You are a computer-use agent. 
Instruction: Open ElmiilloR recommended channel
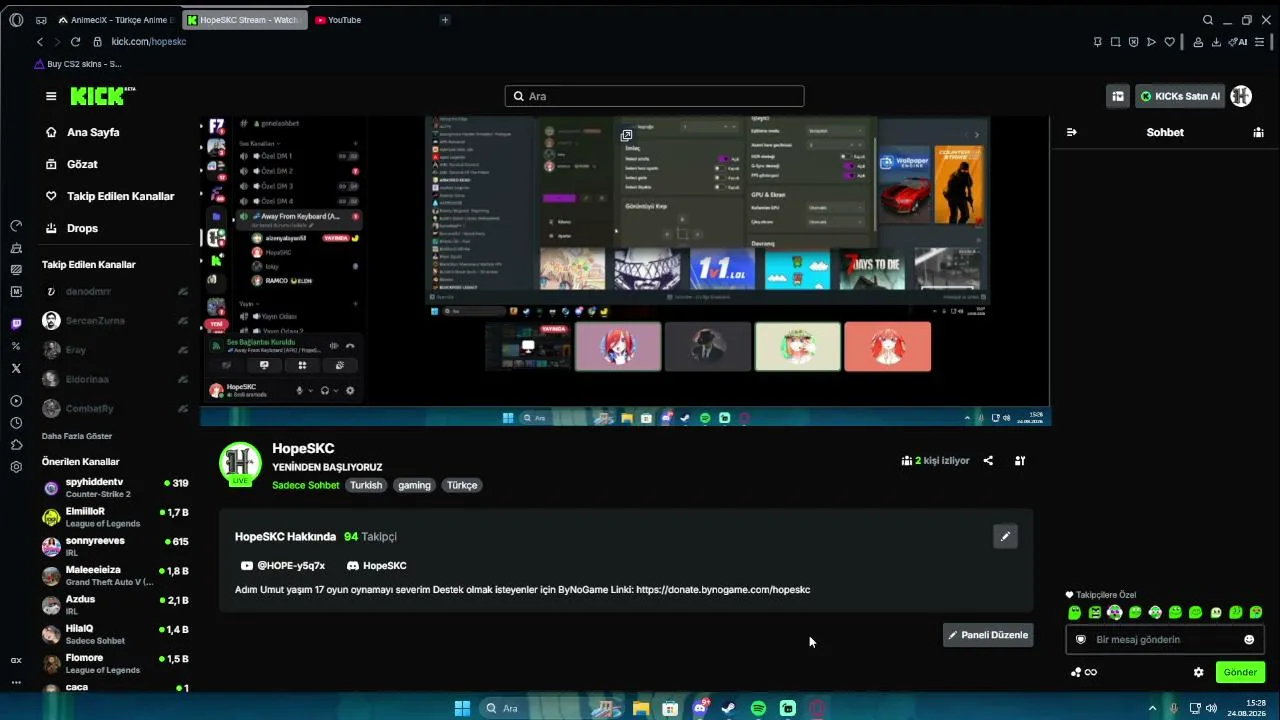(115, 517)
